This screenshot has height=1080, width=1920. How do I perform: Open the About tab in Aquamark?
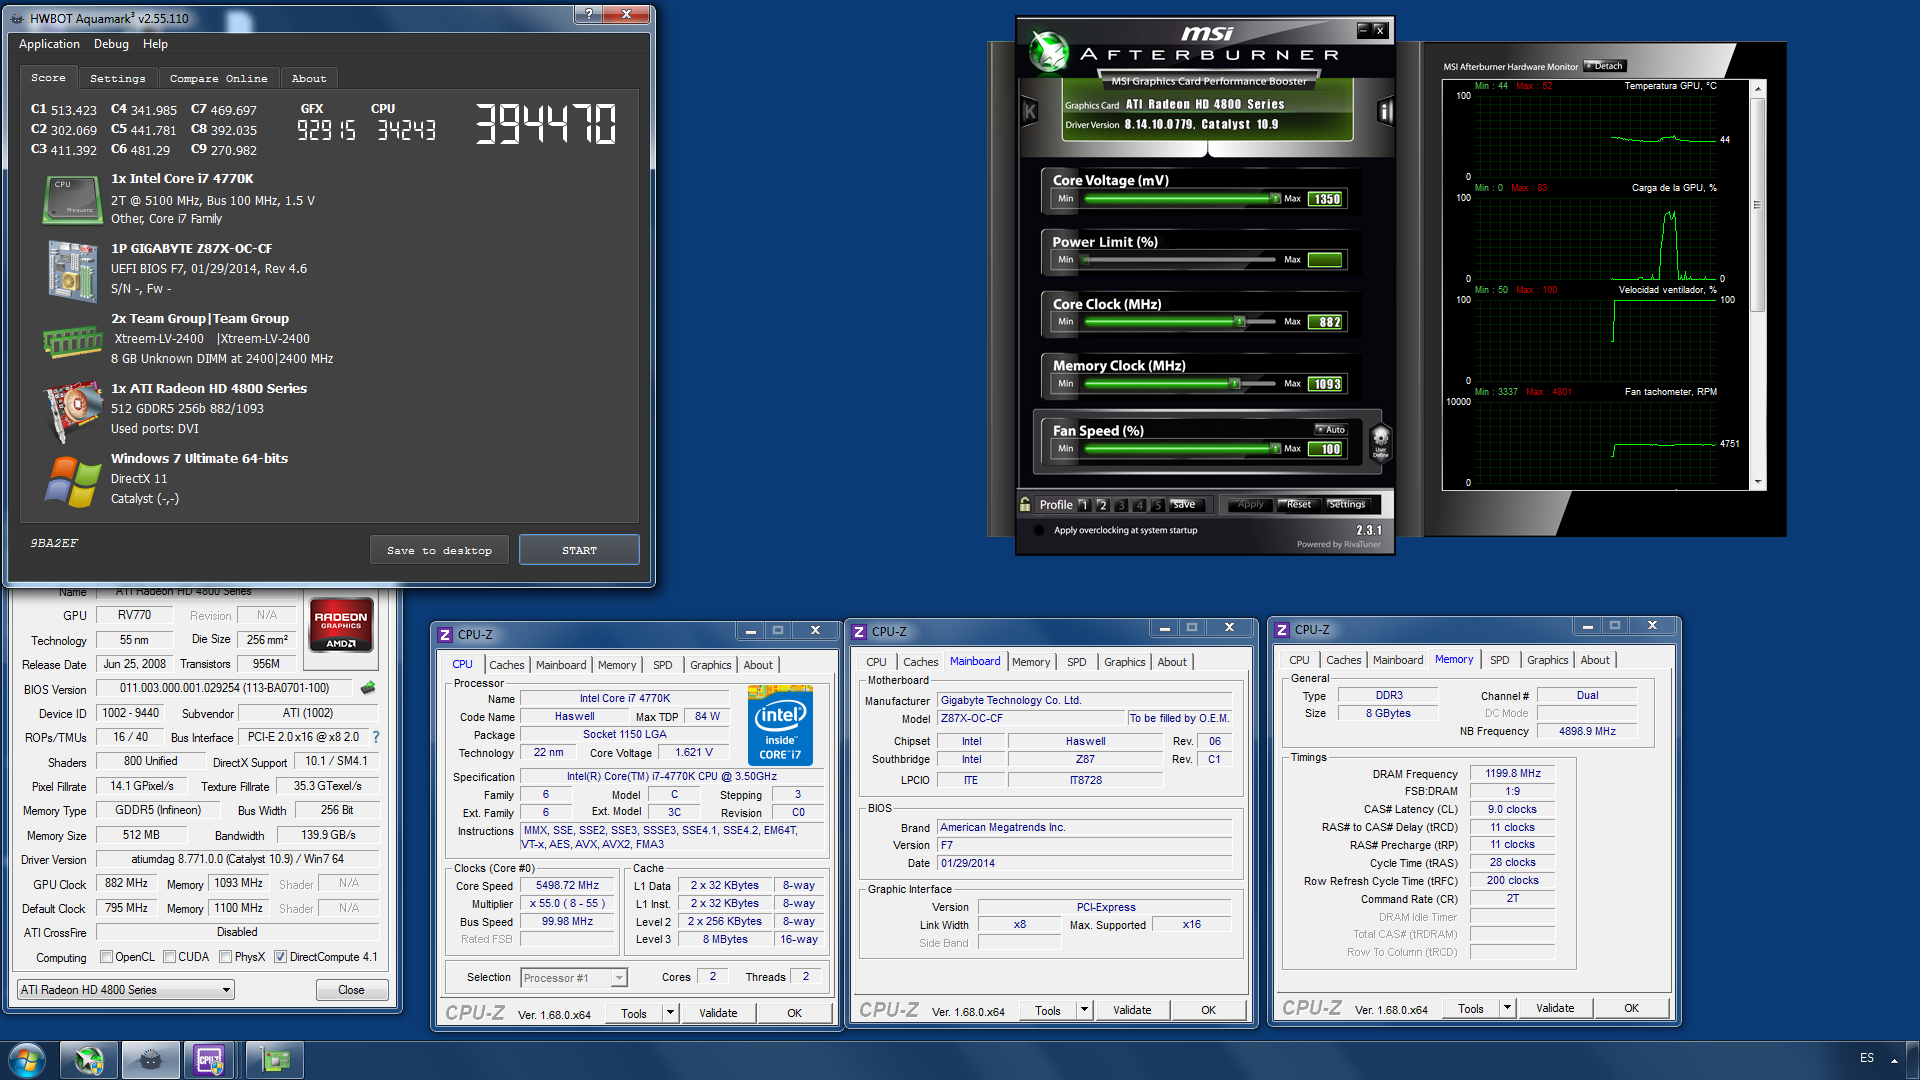coord(309,78)
